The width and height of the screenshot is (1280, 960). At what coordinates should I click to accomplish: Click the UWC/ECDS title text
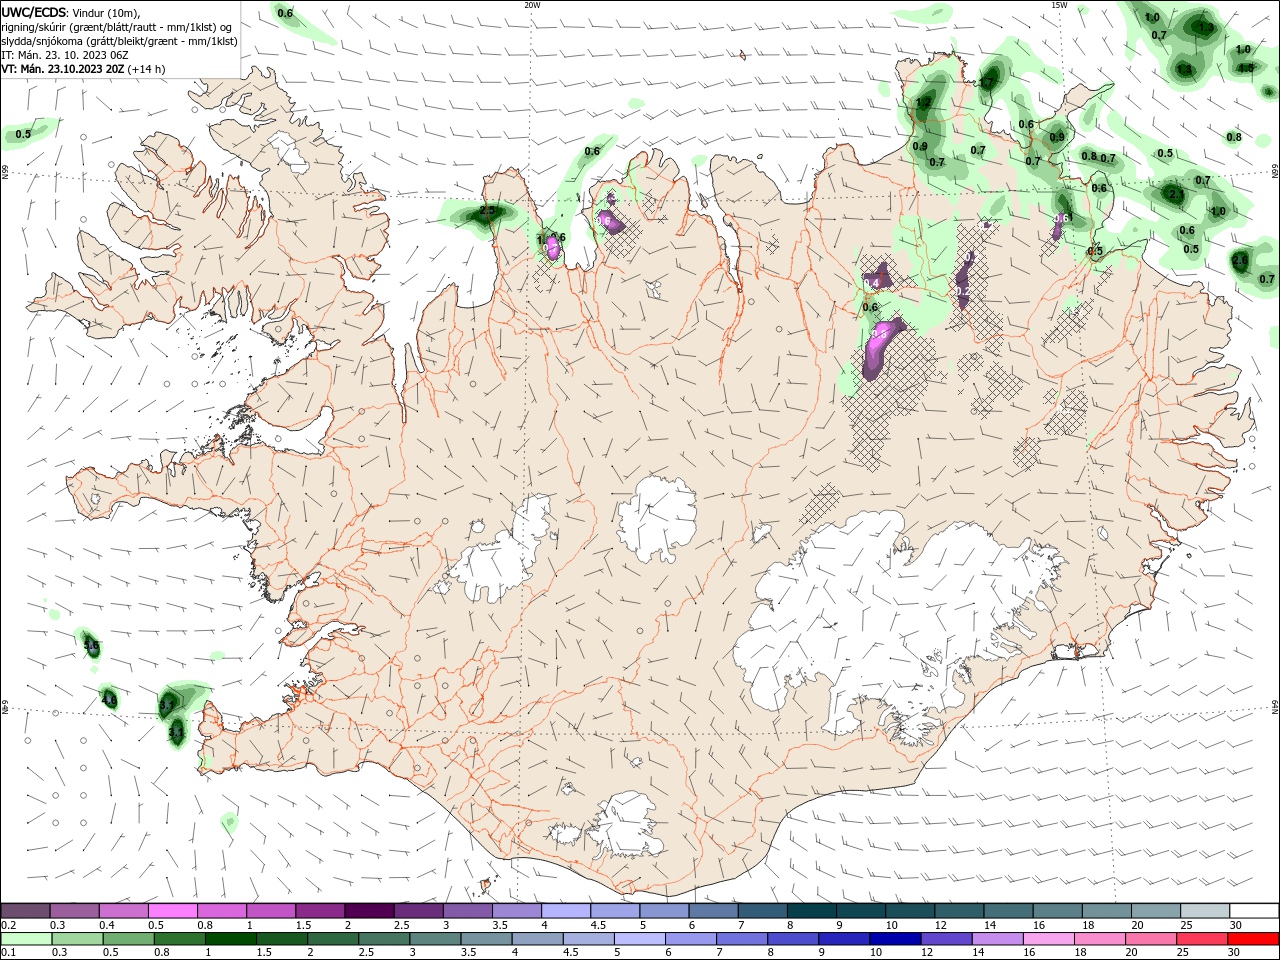coord(34,12)
